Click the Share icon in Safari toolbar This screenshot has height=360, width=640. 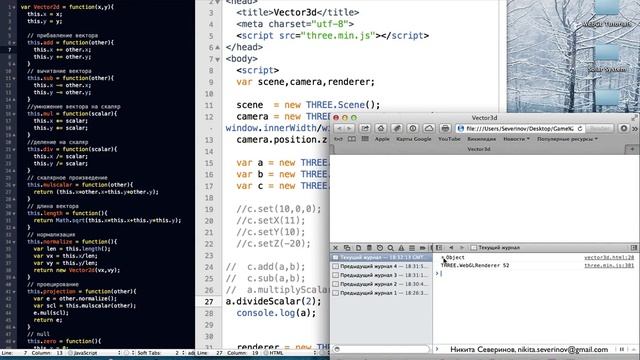pos(365,128)
